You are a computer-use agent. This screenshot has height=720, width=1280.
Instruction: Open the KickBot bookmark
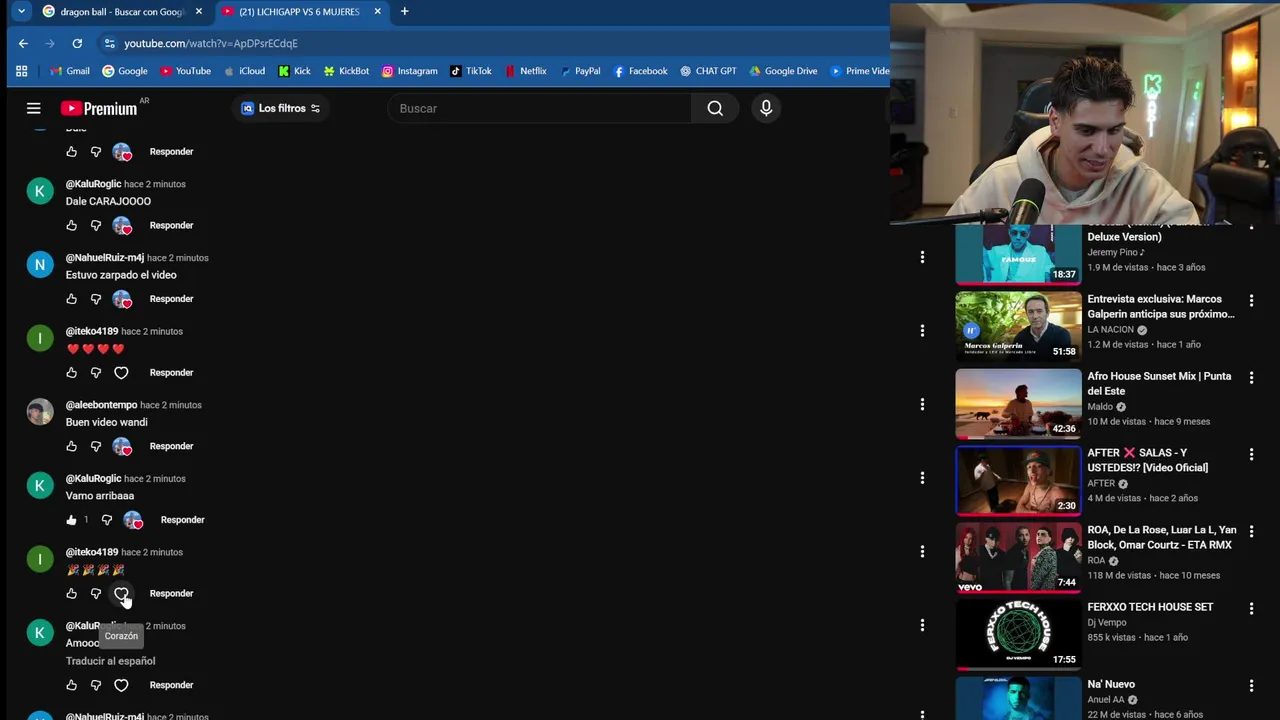click(346, 71)
